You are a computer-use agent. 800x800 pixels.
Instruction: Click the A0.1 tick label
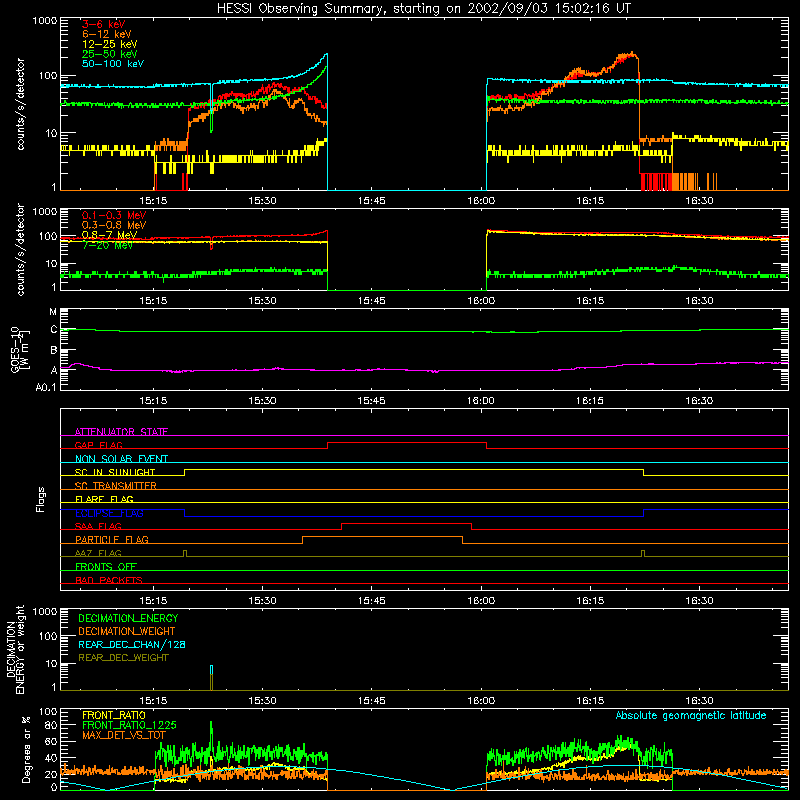46,388
